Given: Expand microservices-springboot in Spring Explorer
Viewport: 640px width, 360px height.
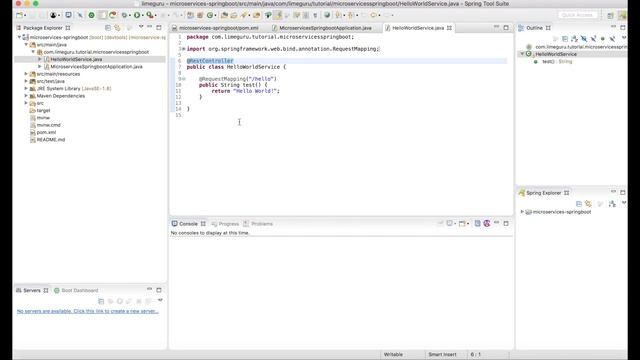Looking at the screenshot, I should point(522,212).
